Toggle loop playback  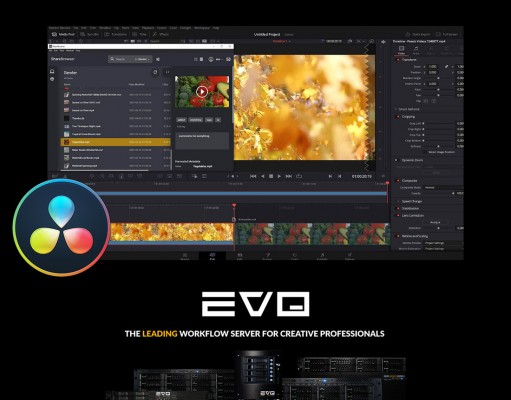[299, 176]
